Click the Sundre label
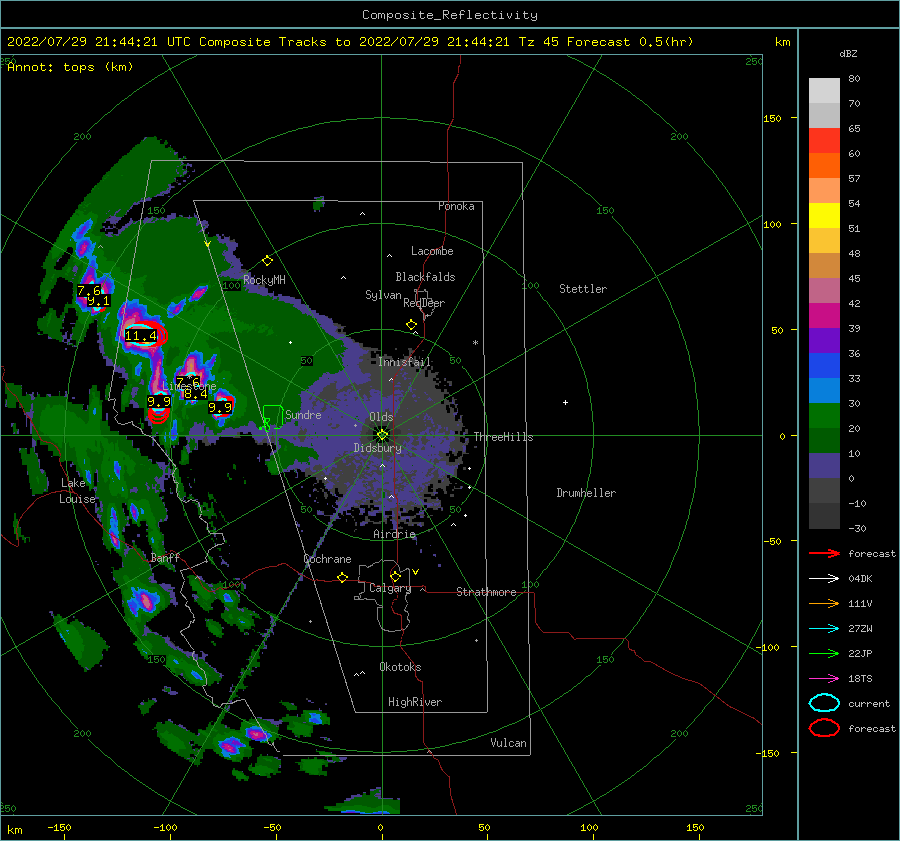 click(x=303, y=414)
